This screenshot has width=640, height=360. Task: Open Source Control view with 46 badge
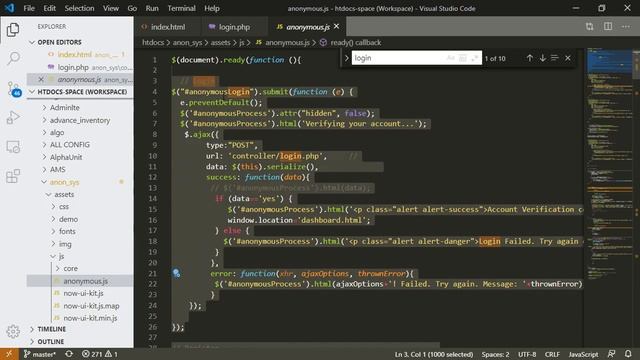click(13, 88)
